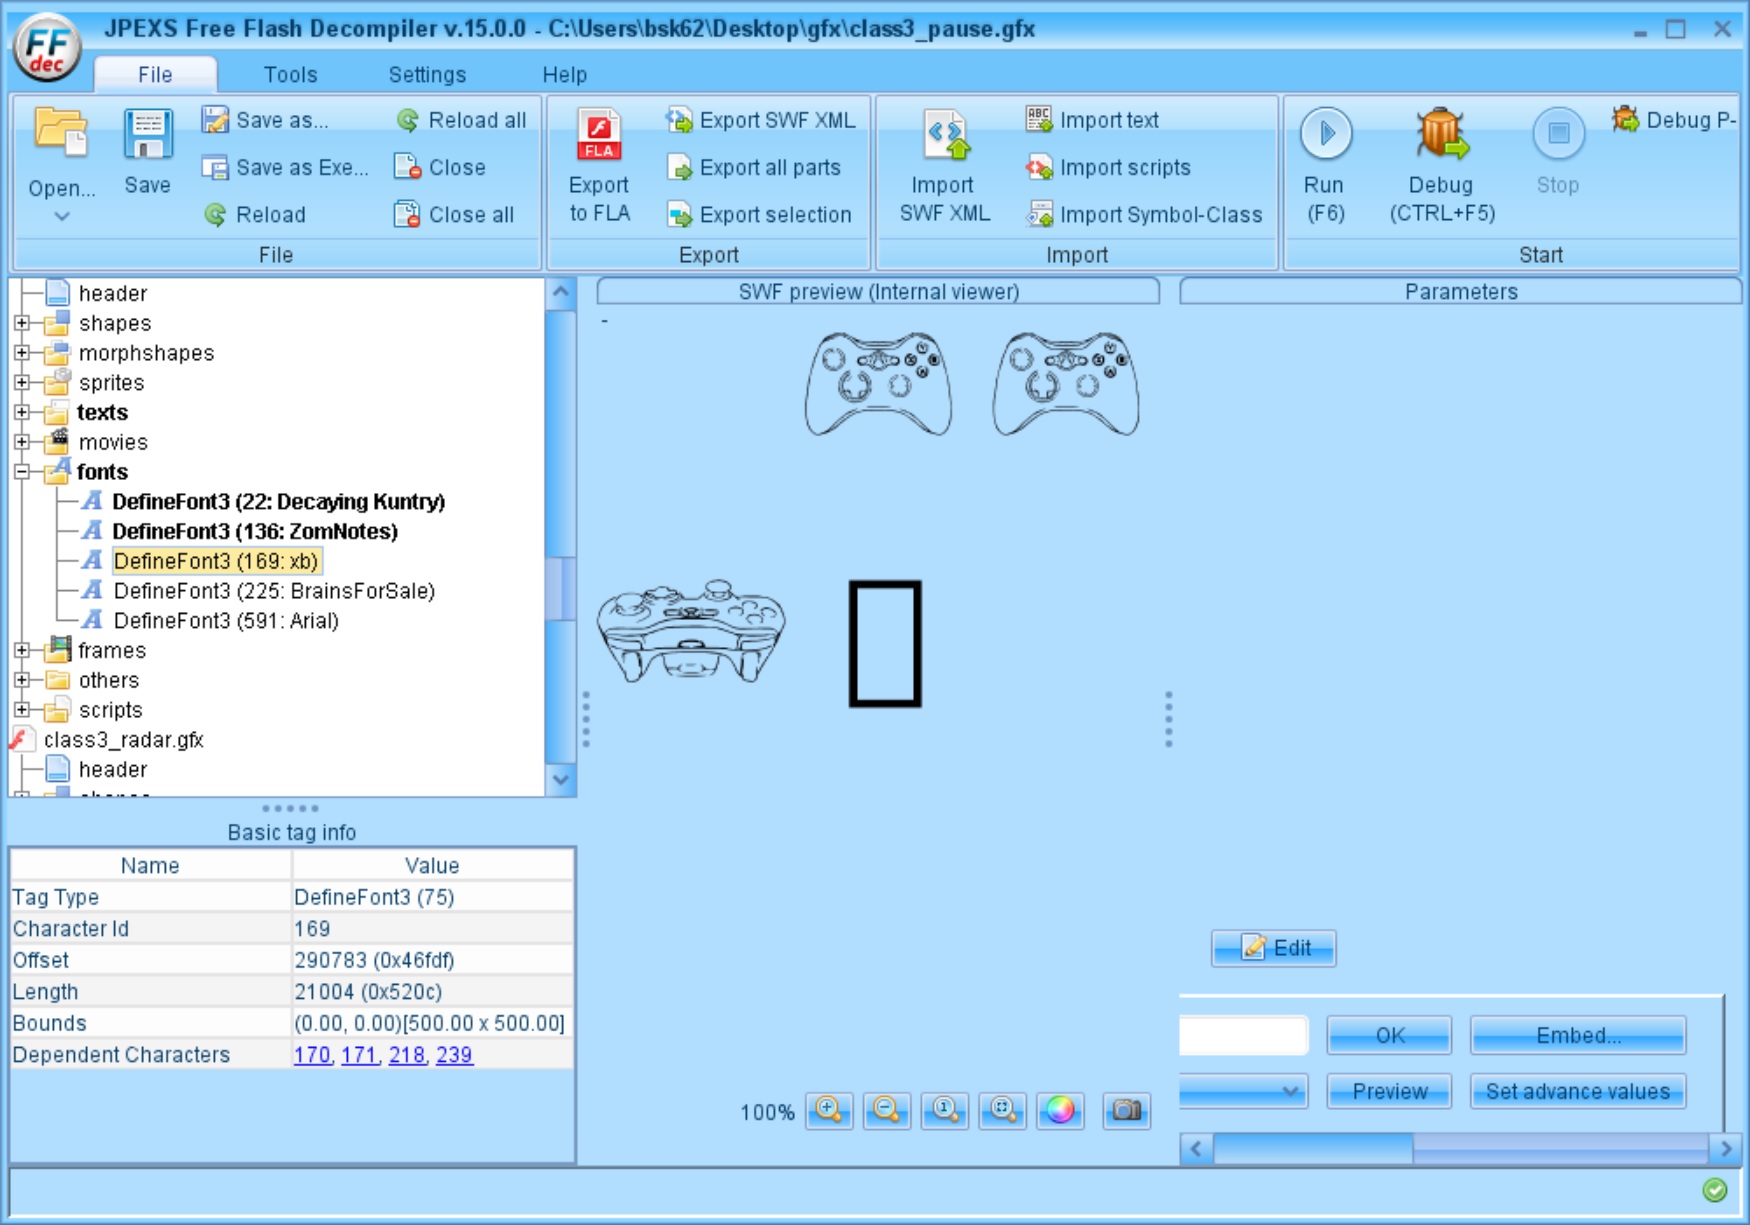Click the OK button

click(1389, 1035)
